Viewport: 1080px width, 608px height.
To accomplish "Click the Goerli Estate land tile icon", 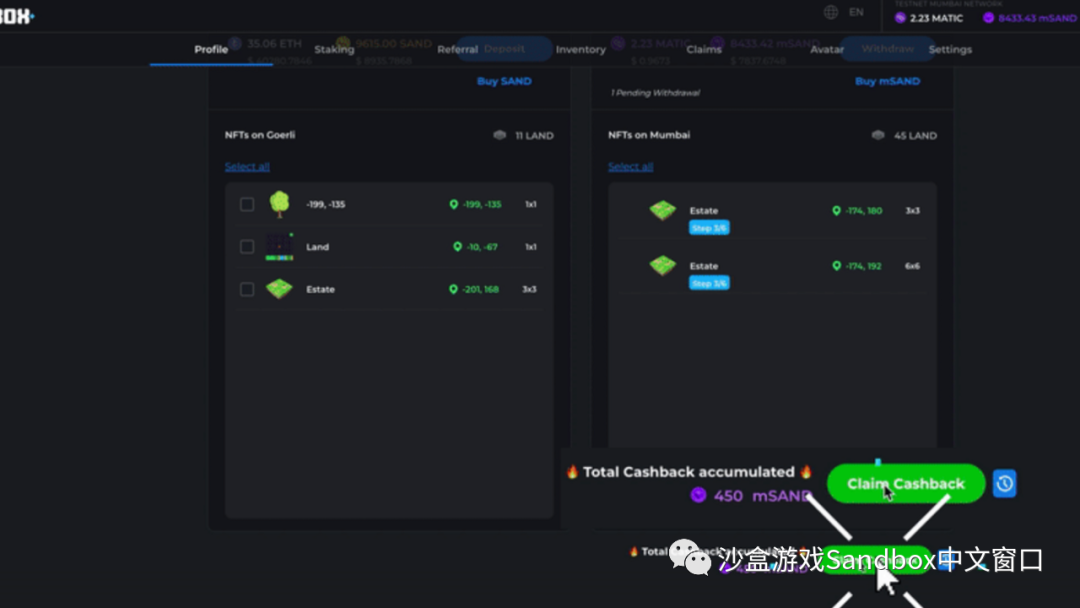I will tap(279, 289).
